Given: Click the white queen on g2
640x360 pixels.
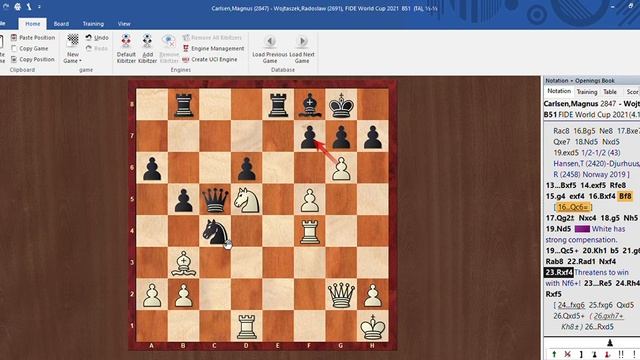Looking at the screenshot, I should pos(341,295).
